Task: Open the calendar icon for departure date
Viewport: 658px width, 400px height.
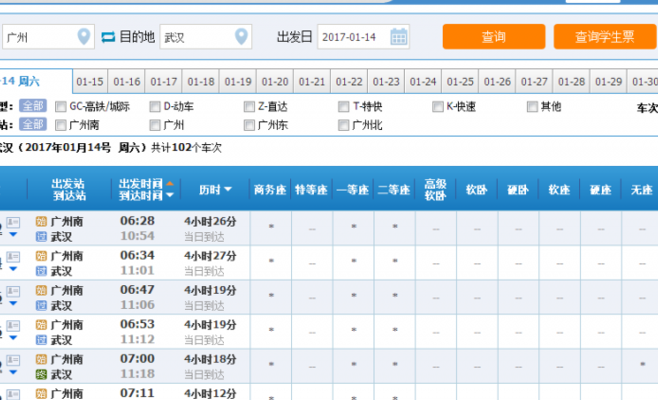Action: coord(398,37)
